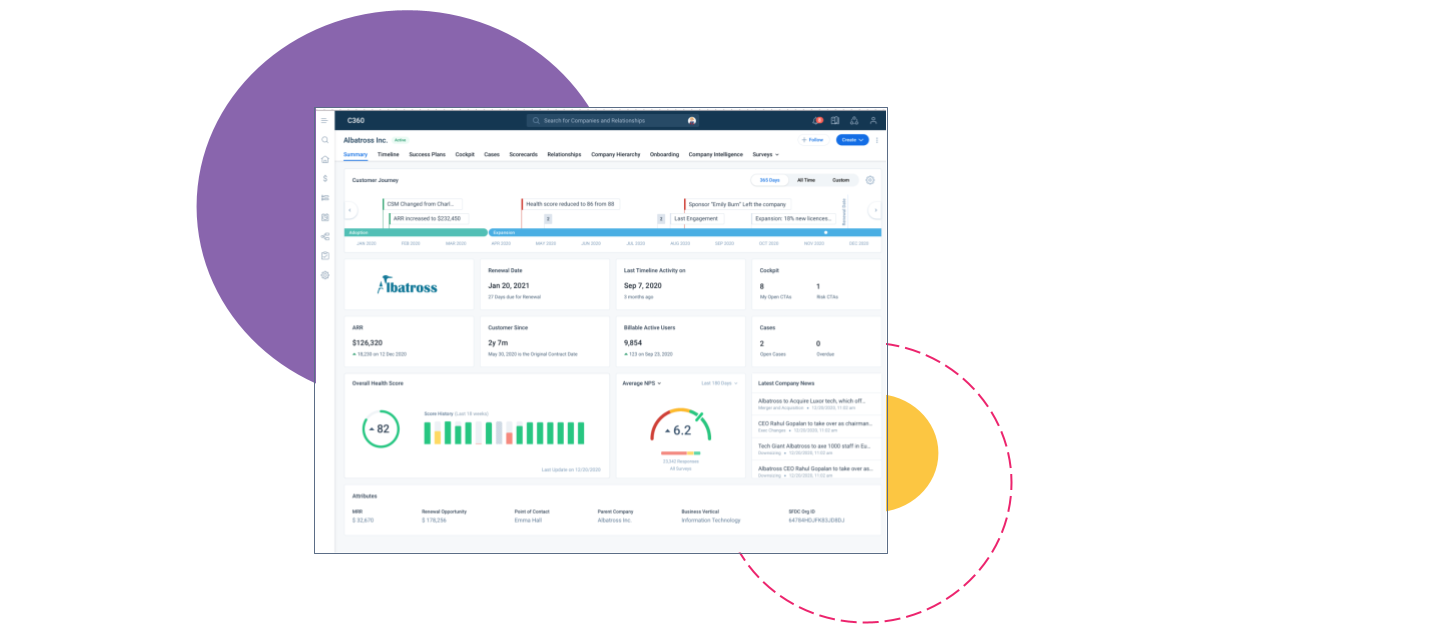Click the overall health score 82 circle
This screenshot has height=640, width=1440.
click(x=381, y=429)
